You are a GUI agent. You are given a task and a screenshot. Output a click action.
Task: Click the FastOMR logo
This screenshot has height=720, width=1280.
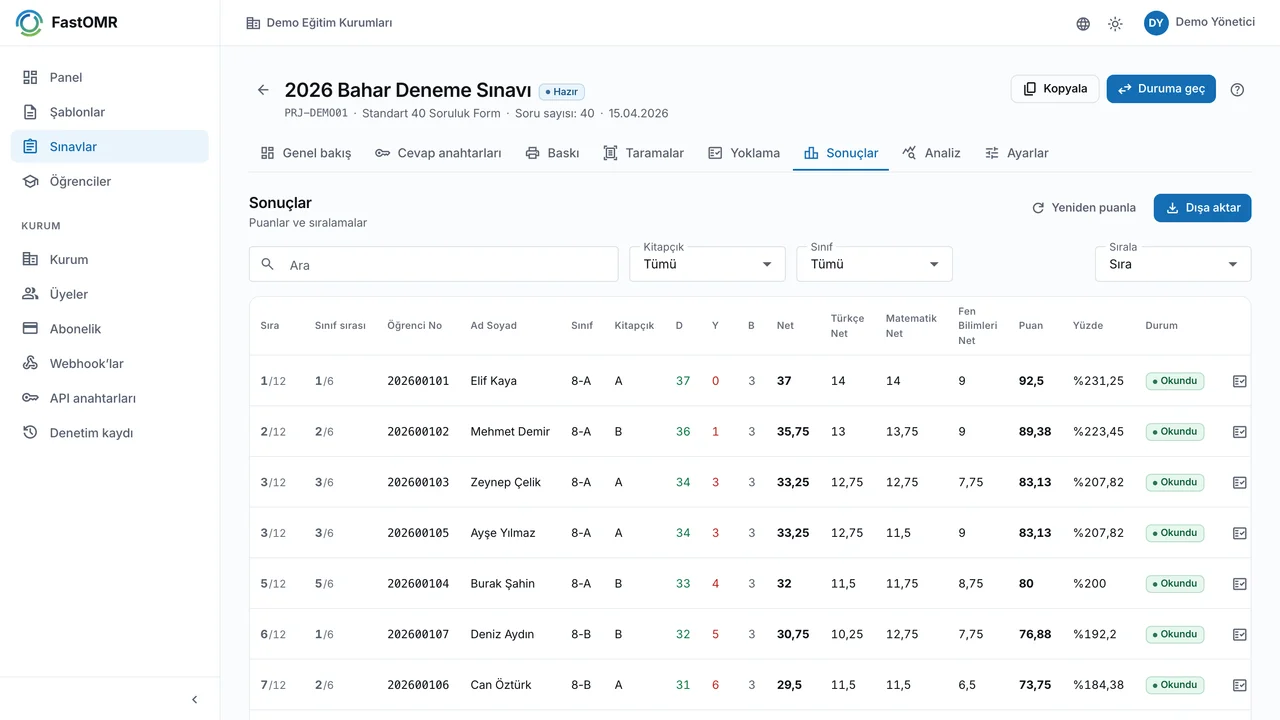pyautogui.click(x=67, y=23)
